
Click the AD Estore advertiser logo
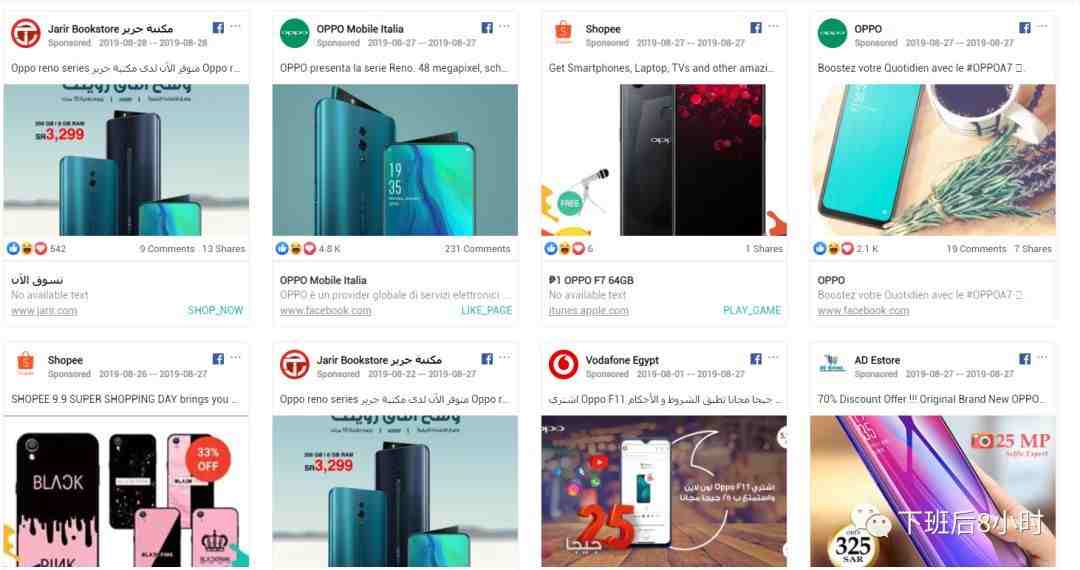pos(831,363)
